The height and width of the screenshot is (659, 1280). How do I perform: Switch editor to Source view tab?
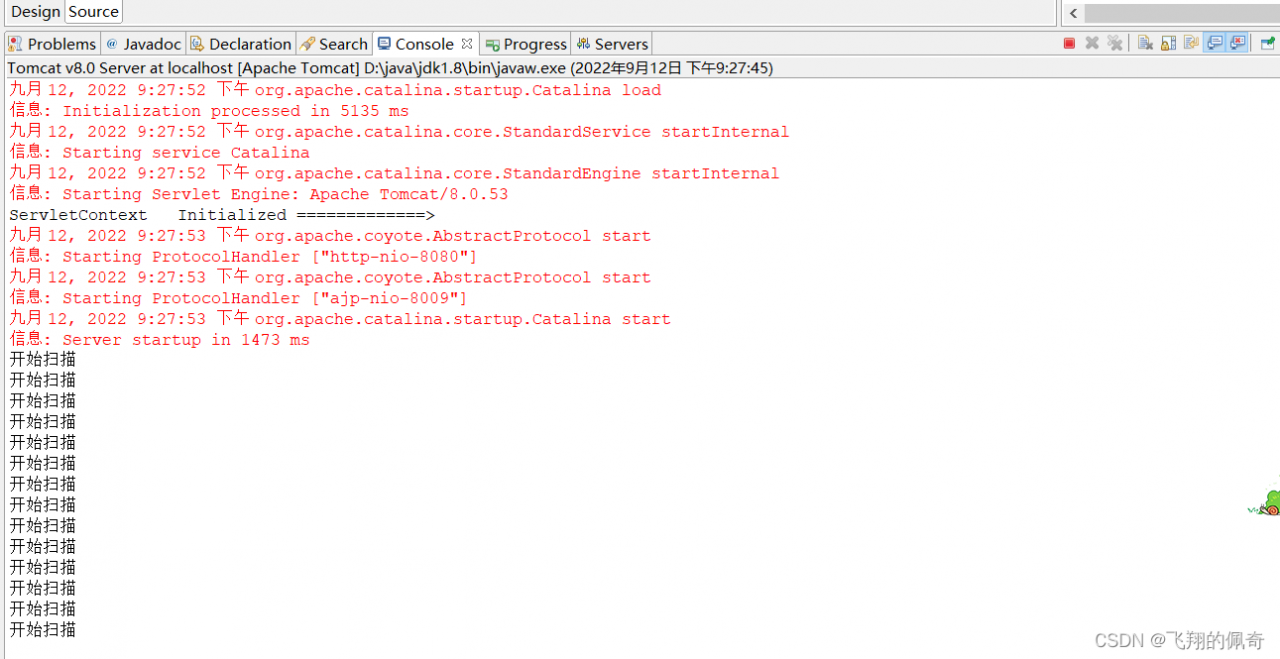coord(94,12)
